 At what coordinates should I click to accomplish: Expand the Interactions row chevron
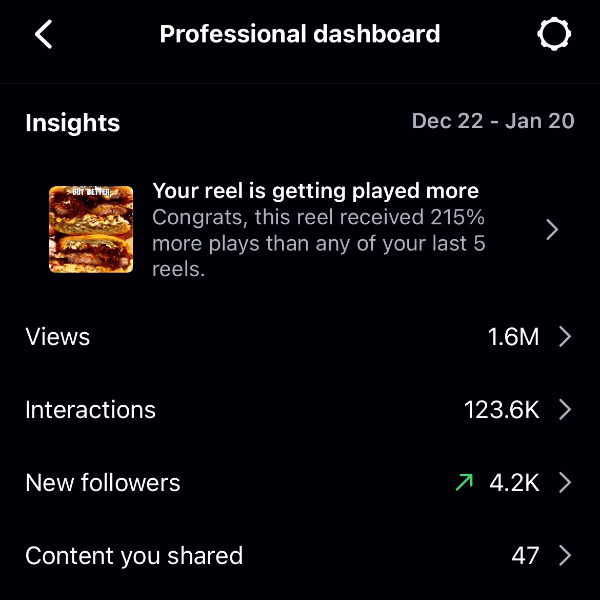click(565, 410)
